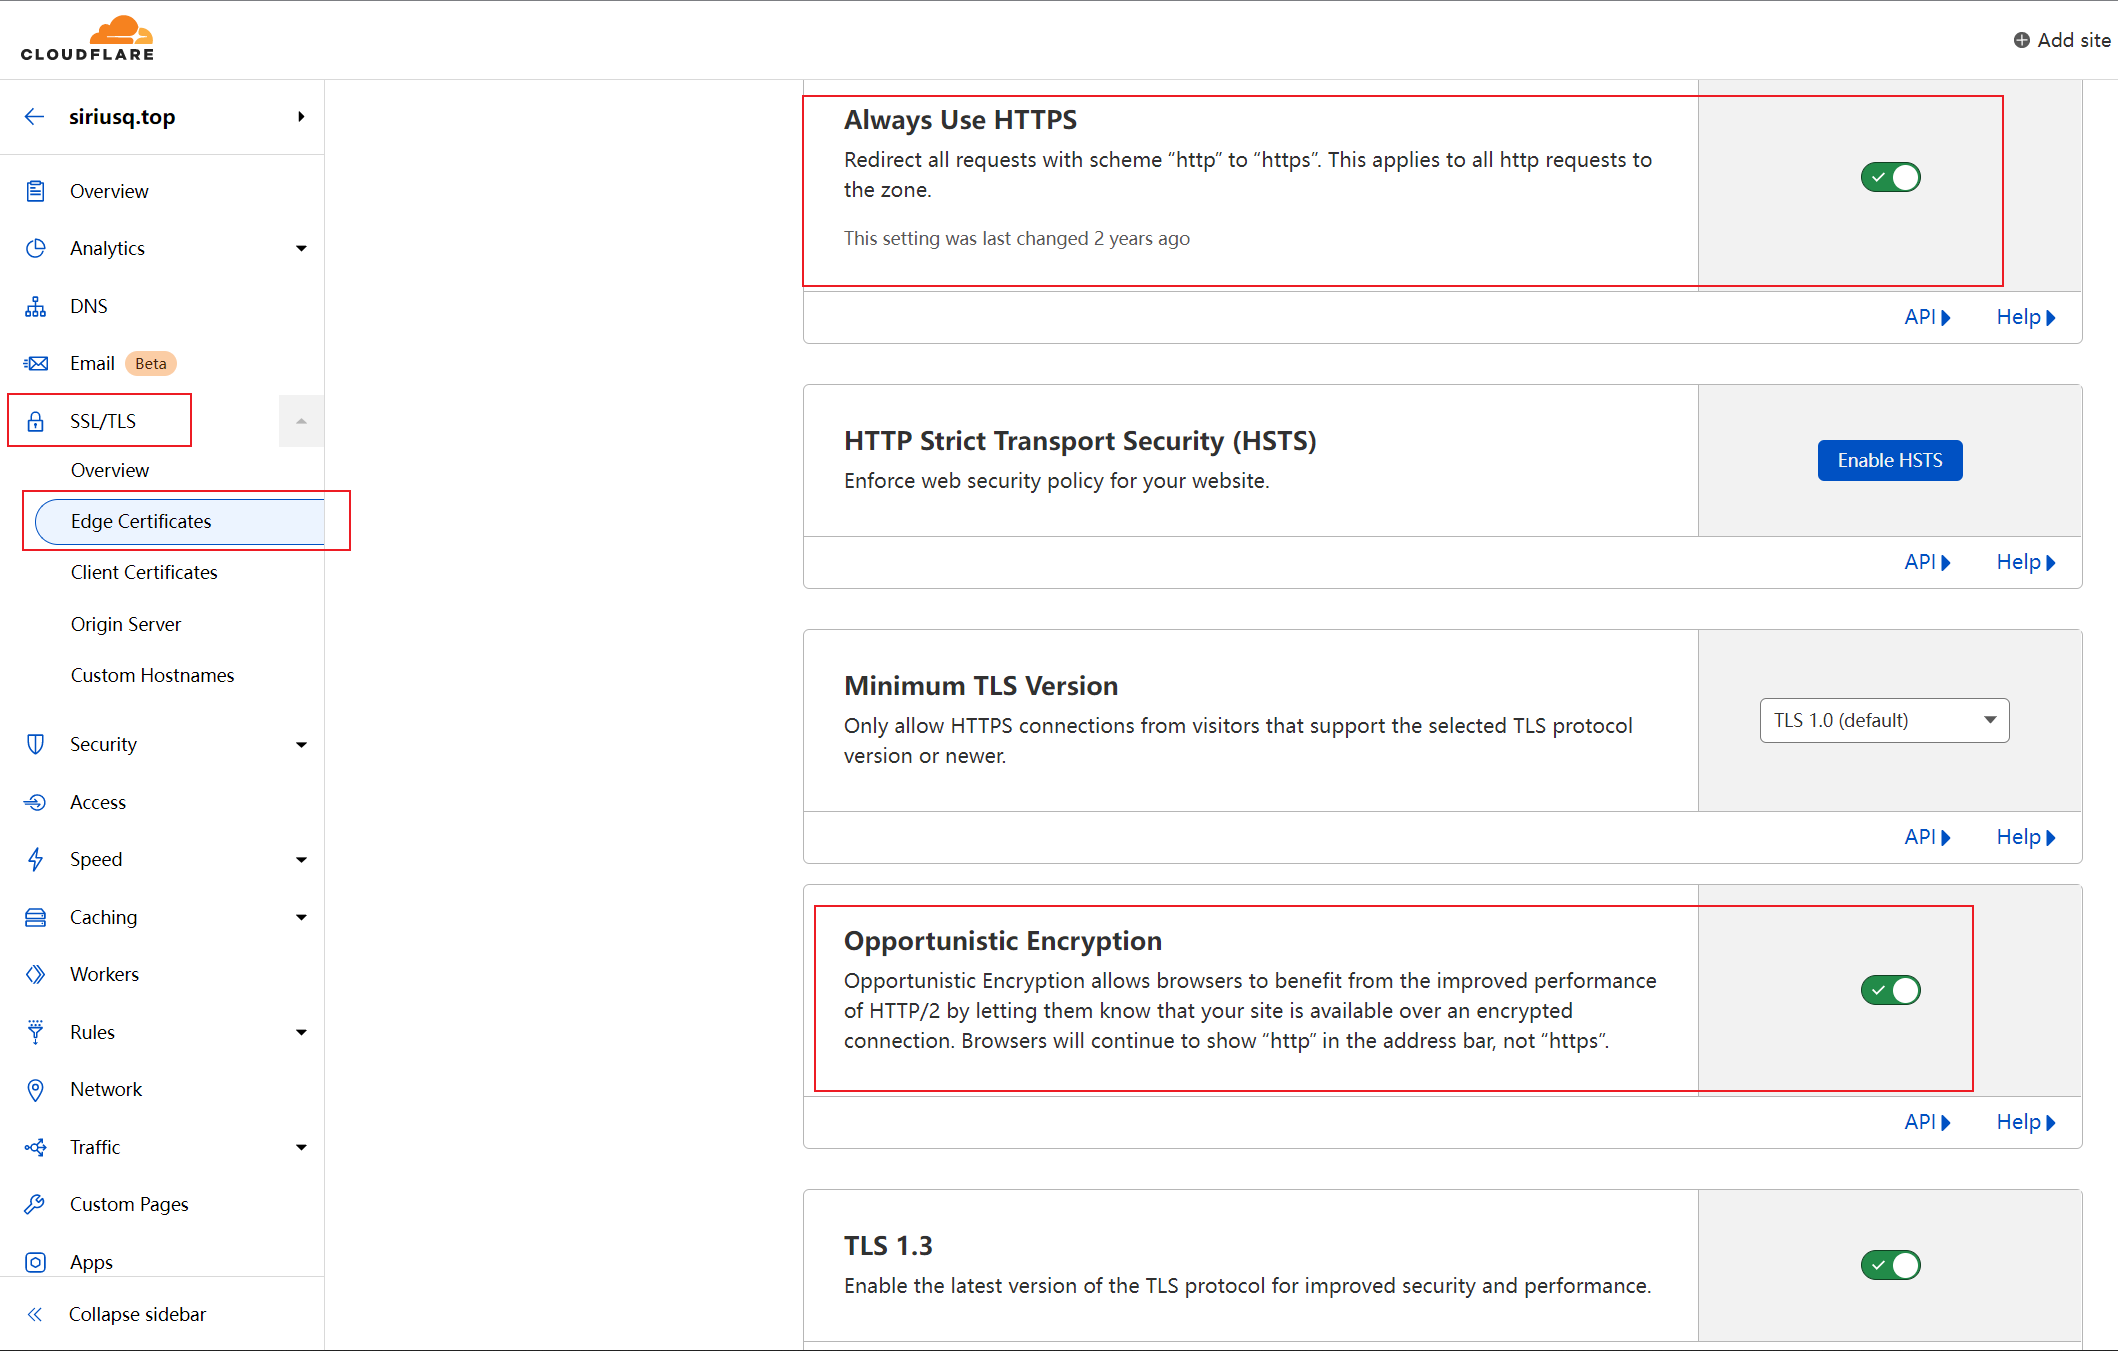Turn off Opportunistic Encryption
The height and width of the screenshot is (1351, 2118).
tap(1890, 990)
